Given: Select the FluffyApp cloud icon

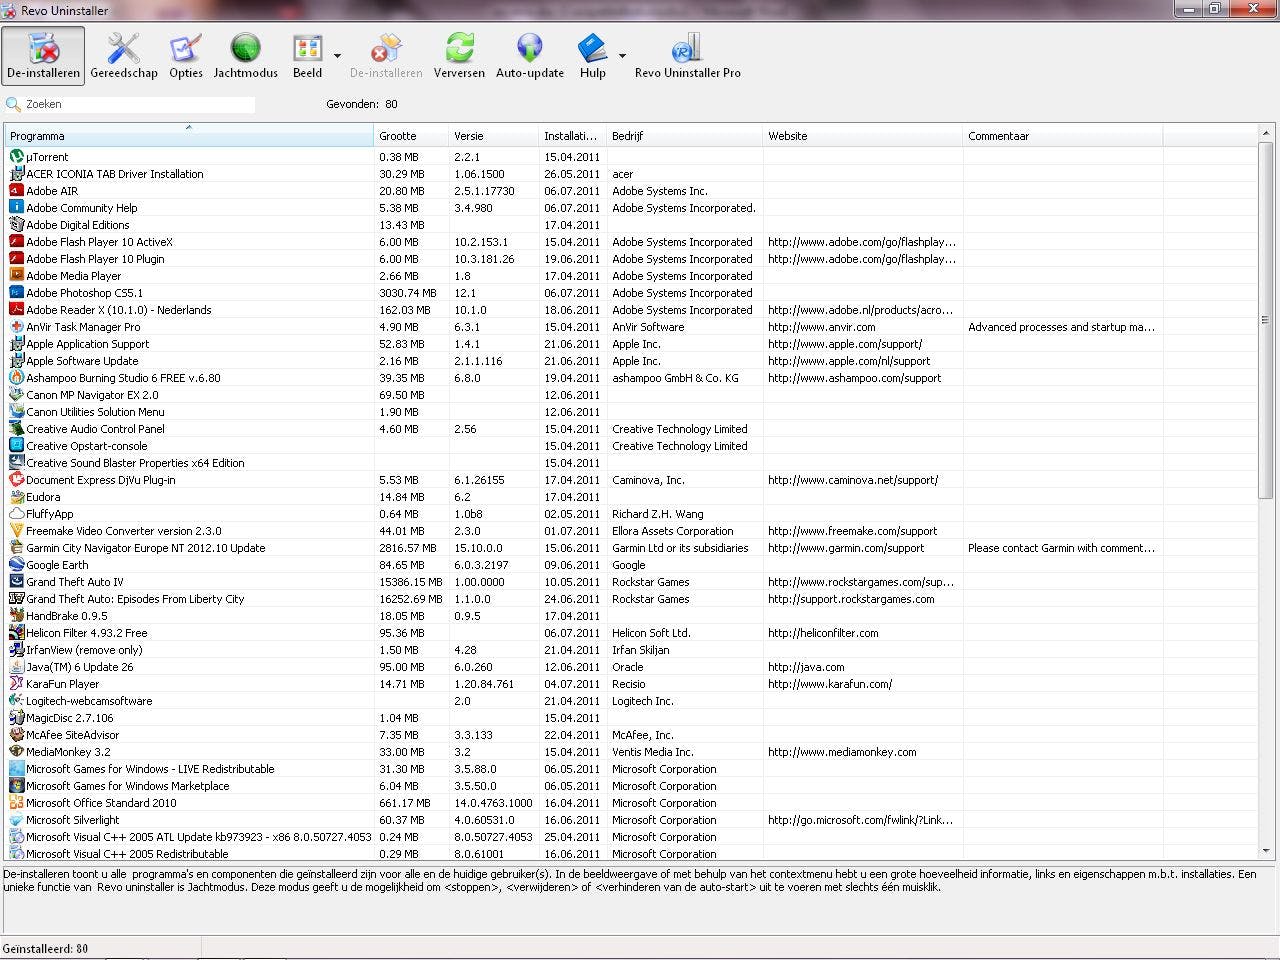Looking at the screenshot, I should [17, 514].
